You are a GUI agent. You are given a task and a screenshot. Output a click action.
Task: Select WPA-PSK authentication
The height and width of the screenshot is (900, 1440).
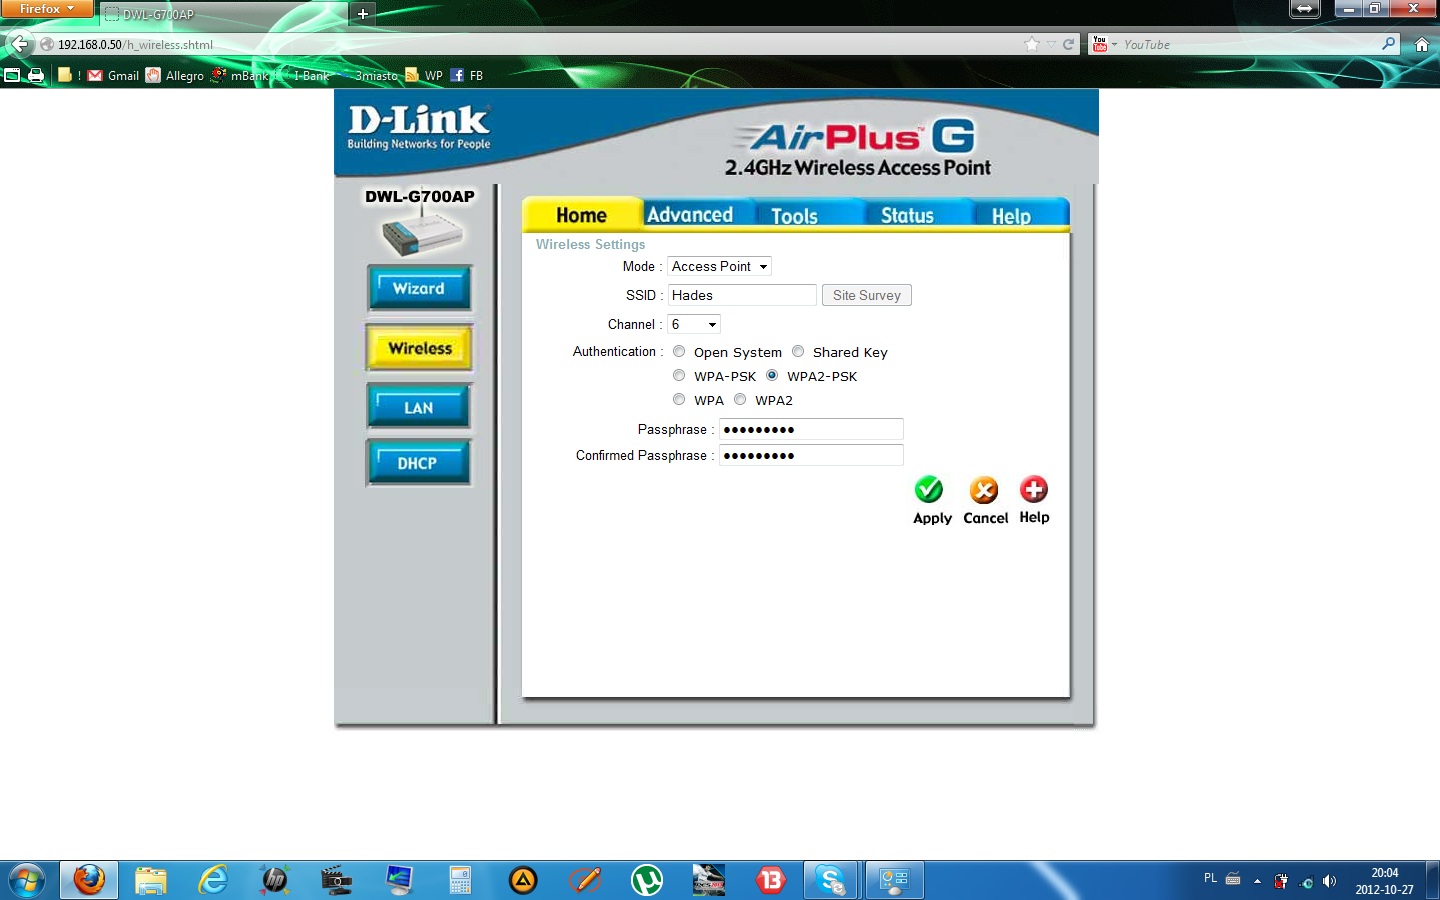(x=679, y=375)
